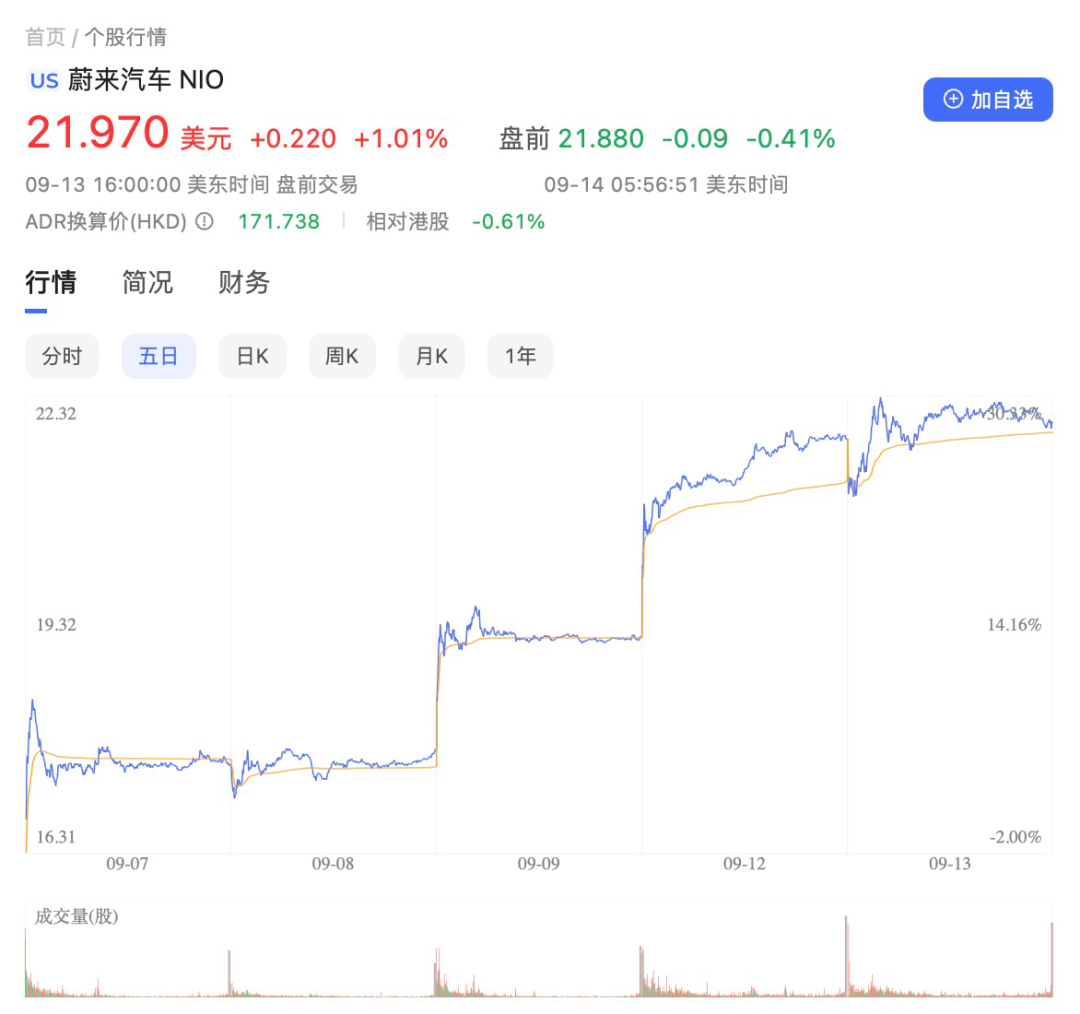Click the pre-market price 21.880
Image resolution: width=1080 pixels, height=1014 pixels.
click(601, 138)
